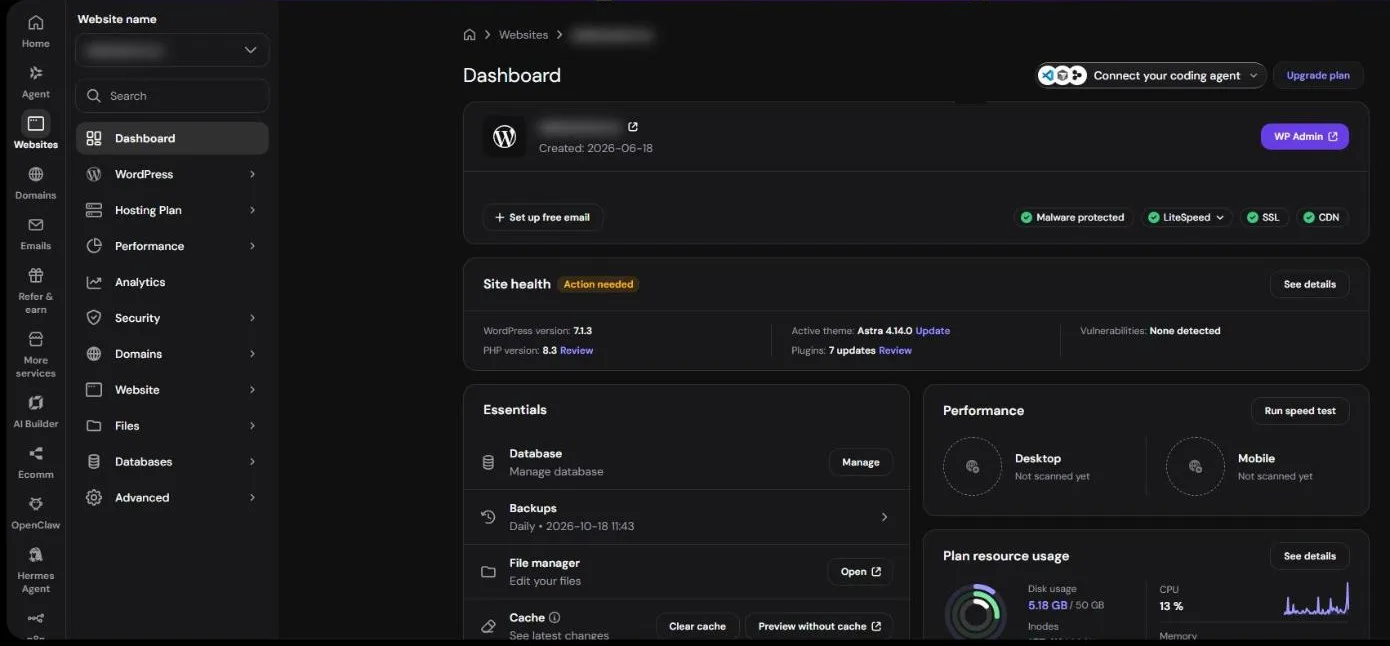
Task: Click the WordPress logo on site card
Action: pos(504,136)
